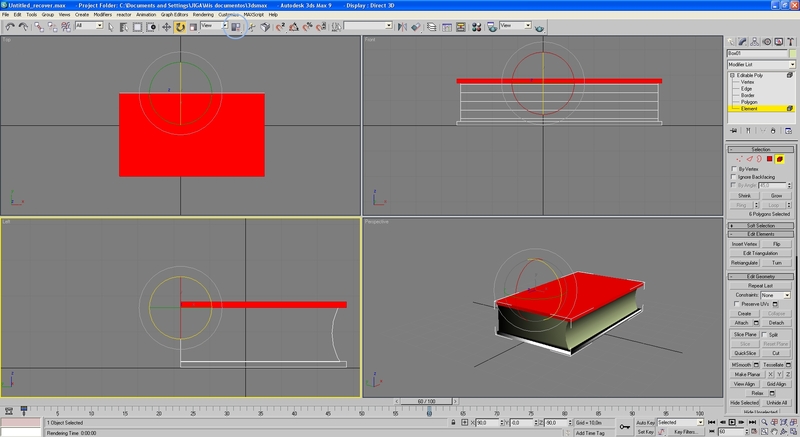Enable the Split checkbox near Slice Plane
The height and width of the screenshot is (437, 800).
[x=764, y=335]
